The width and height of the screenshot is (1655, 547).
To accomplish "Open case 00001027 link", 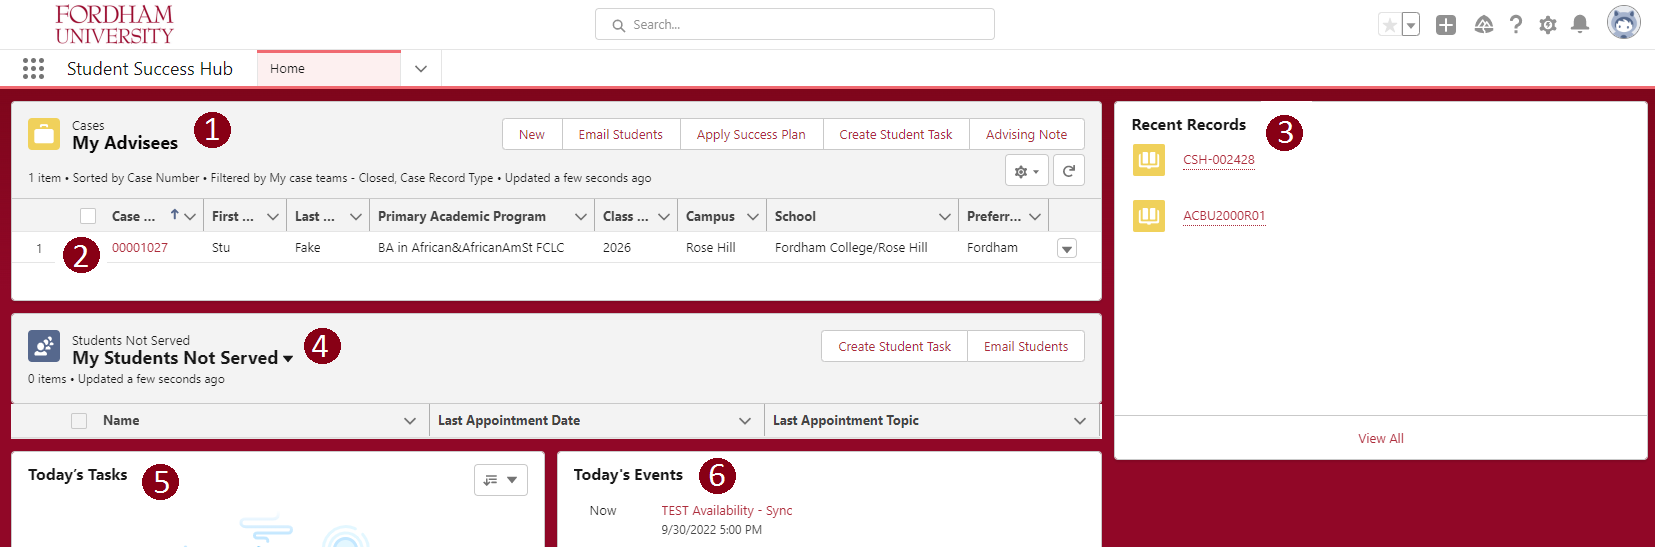I will pos(140,248).
